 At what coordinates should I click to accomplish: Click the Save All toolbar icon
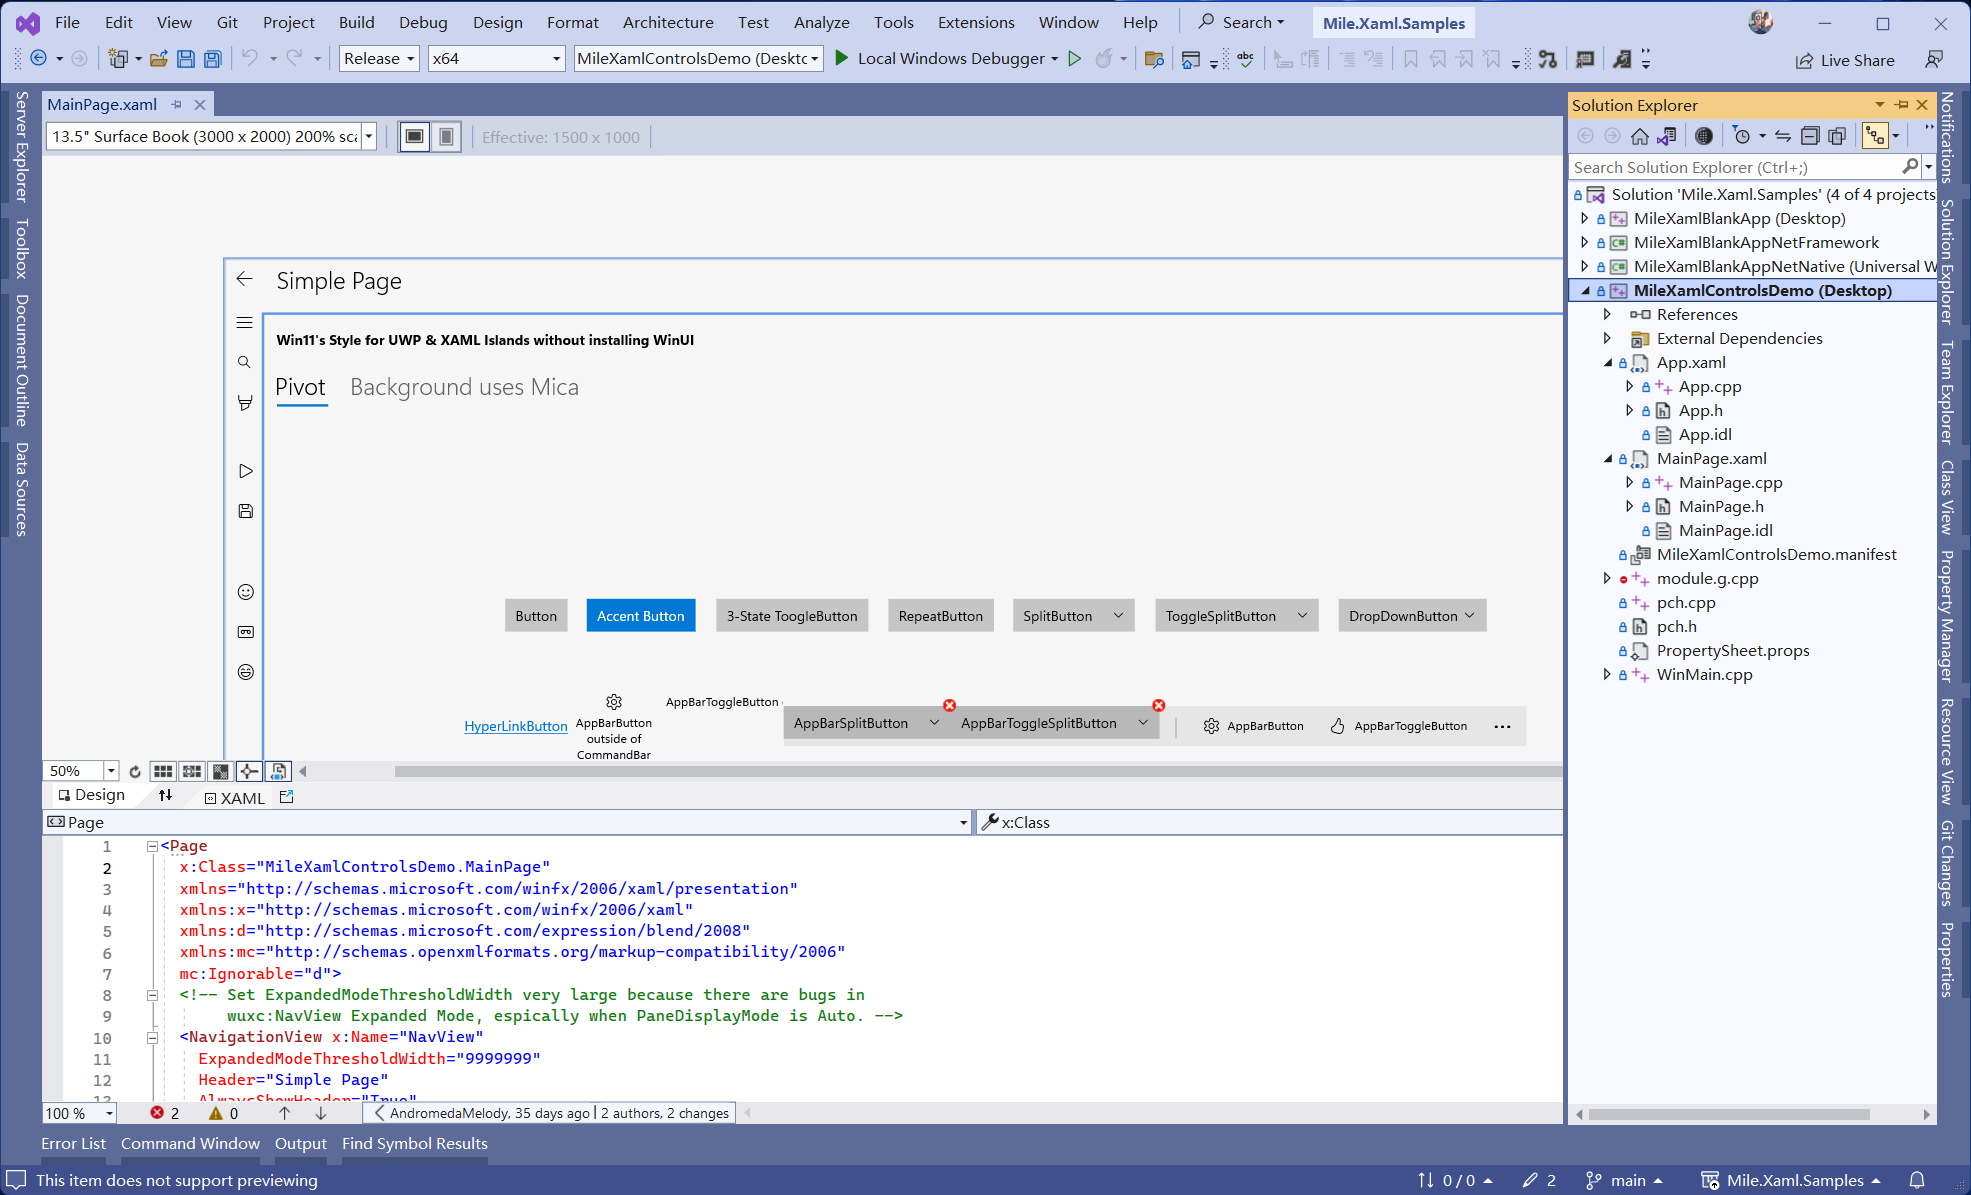click(212, 59)
